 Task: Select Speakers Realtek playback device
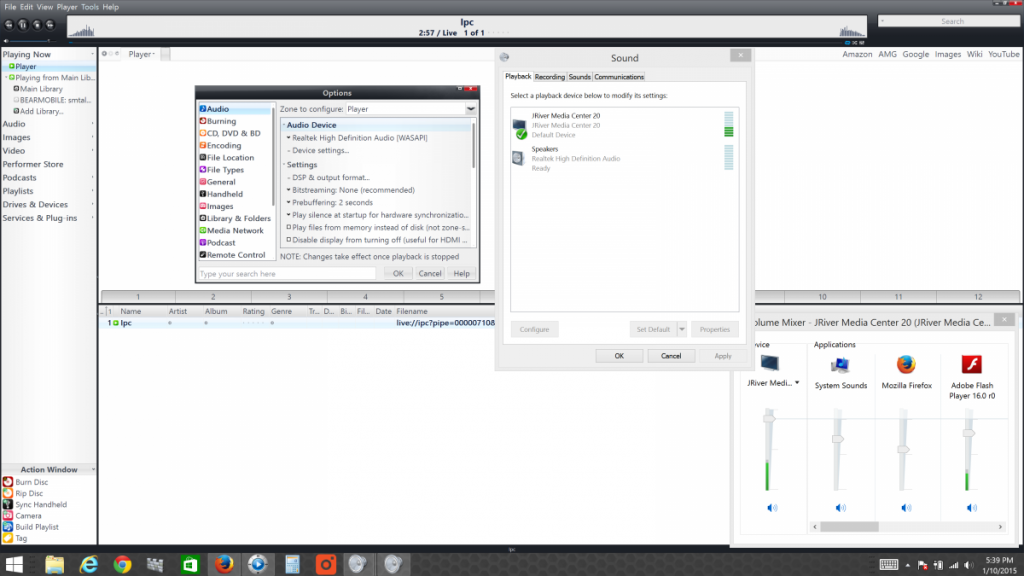(624, 158)
